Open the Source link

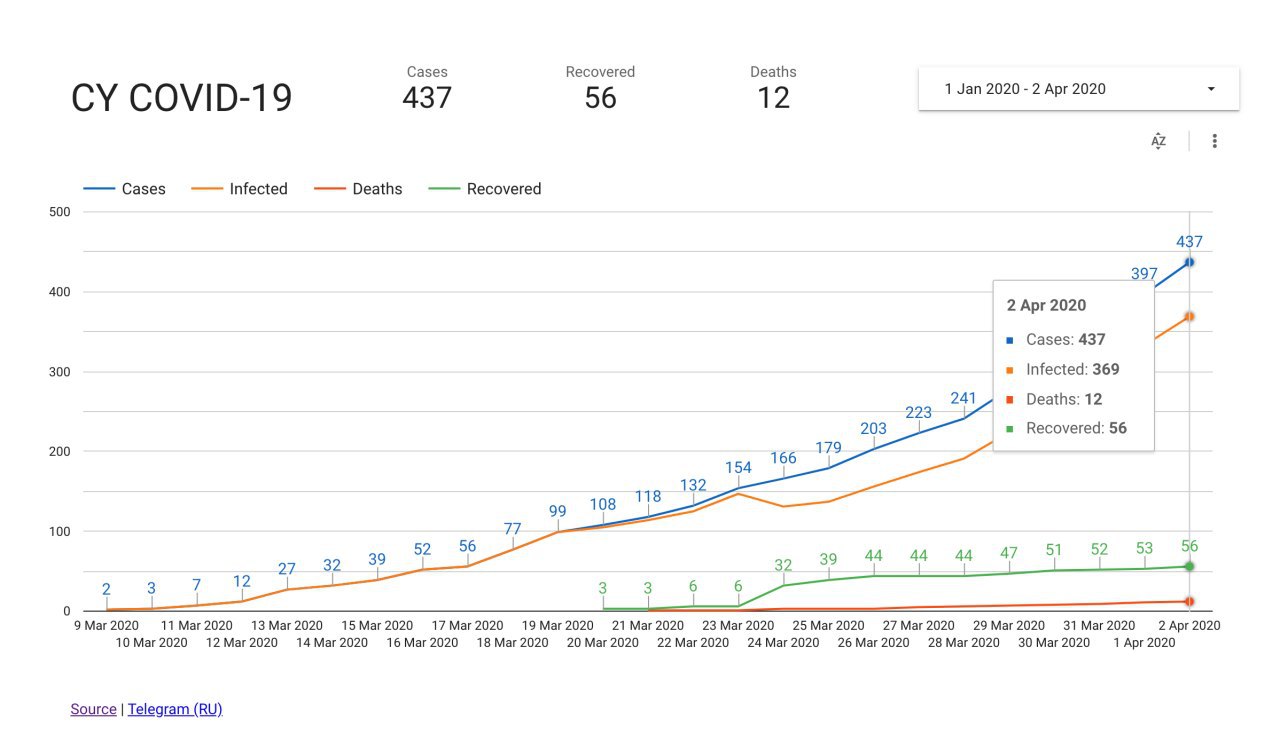tap(93, 709)
